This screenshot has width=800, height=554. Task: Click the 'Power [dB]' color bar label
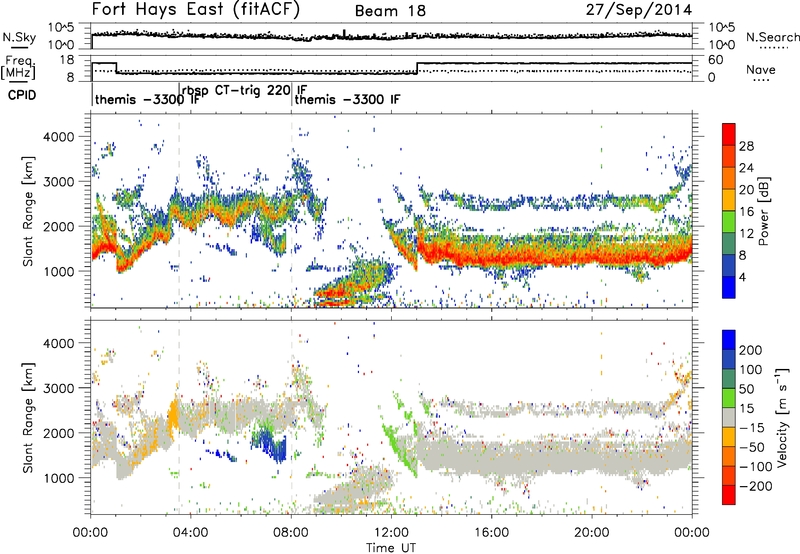[x=763, y=211]
